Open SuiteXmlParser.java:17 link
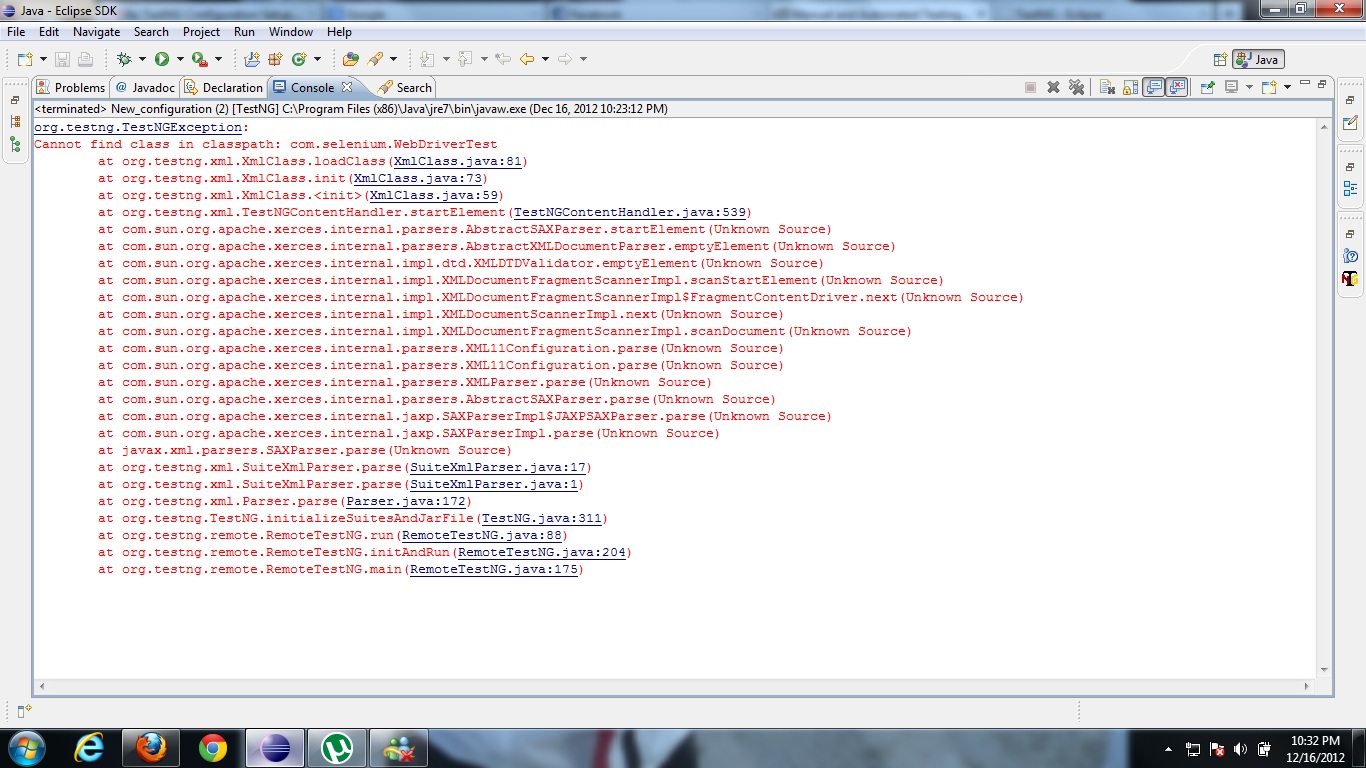 click(x=496, y=467)
